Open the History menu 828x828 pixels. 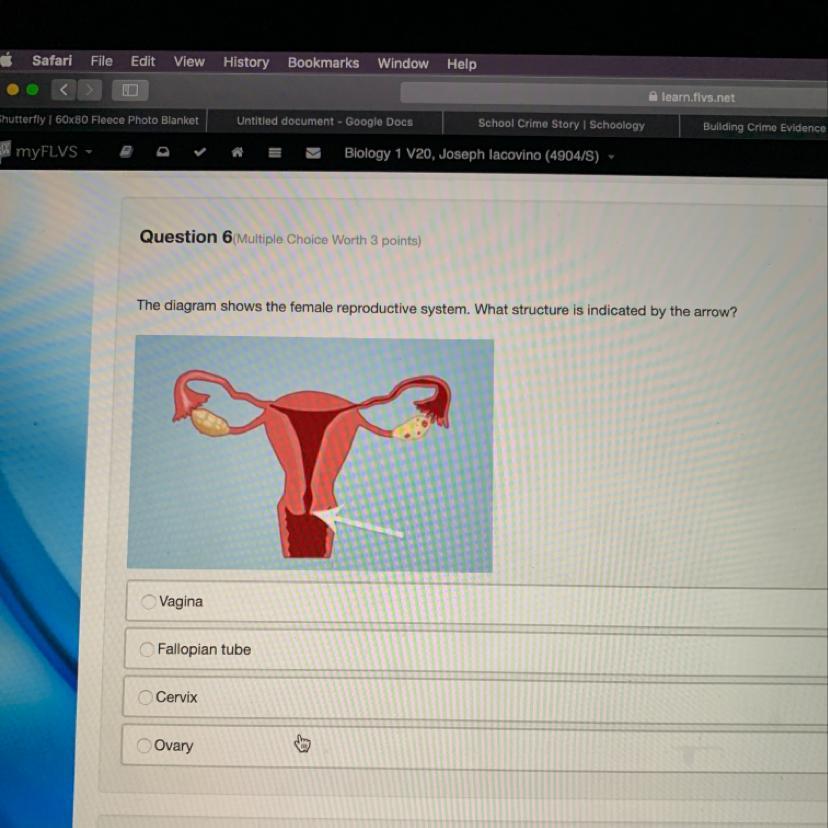pos(246,62)
